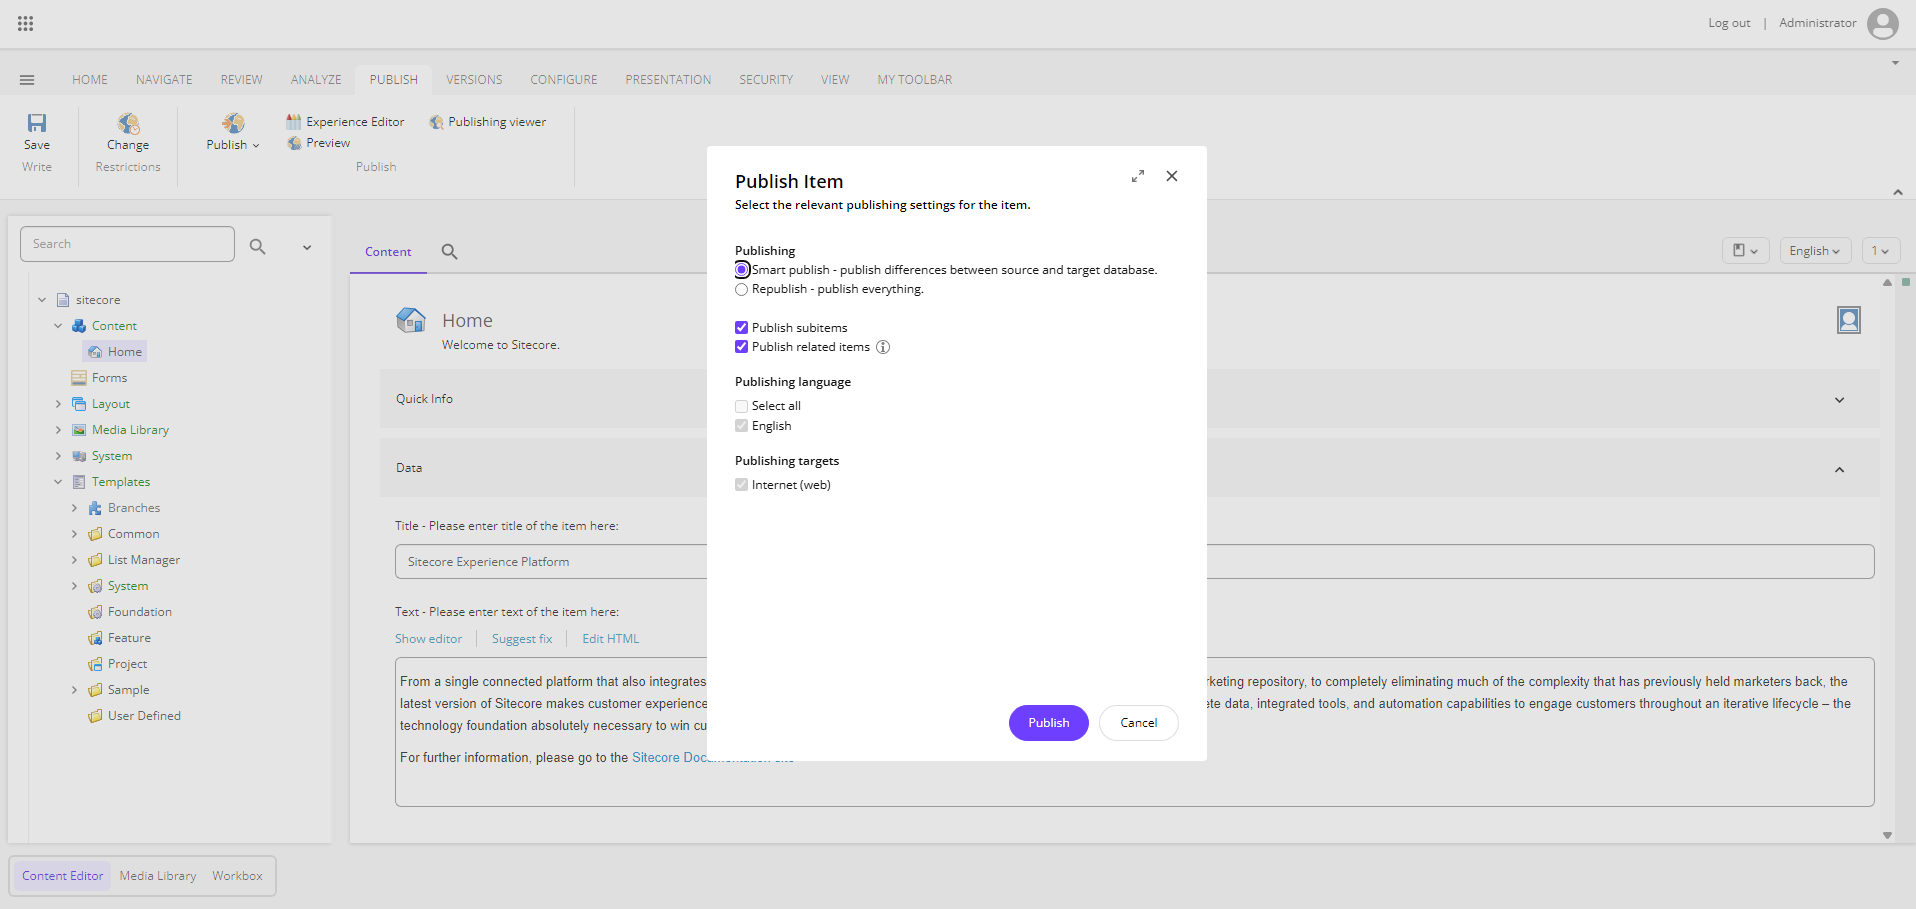Uncheck Publish subitems checkbox

click(x=742, y=328)
